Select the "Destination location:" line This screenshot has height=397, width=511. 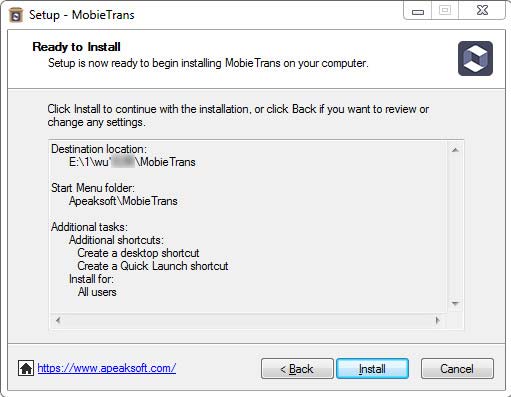(99, 149)
